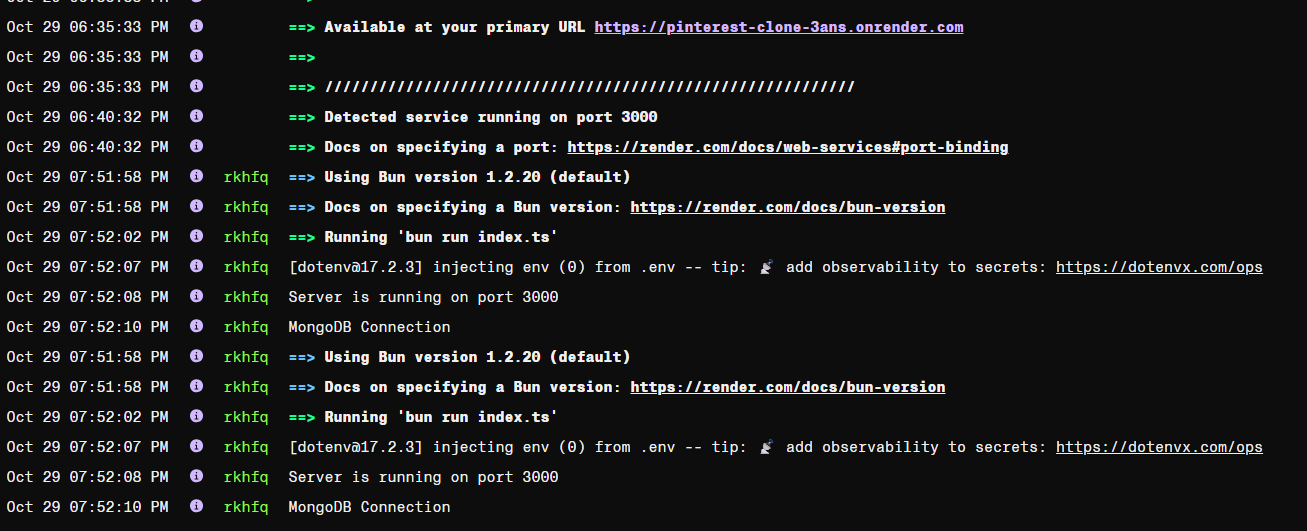Click the rkhfq label on first 'MongoDB Connection' line
This screenshot has height=531, width=1307.
point(246,327)
